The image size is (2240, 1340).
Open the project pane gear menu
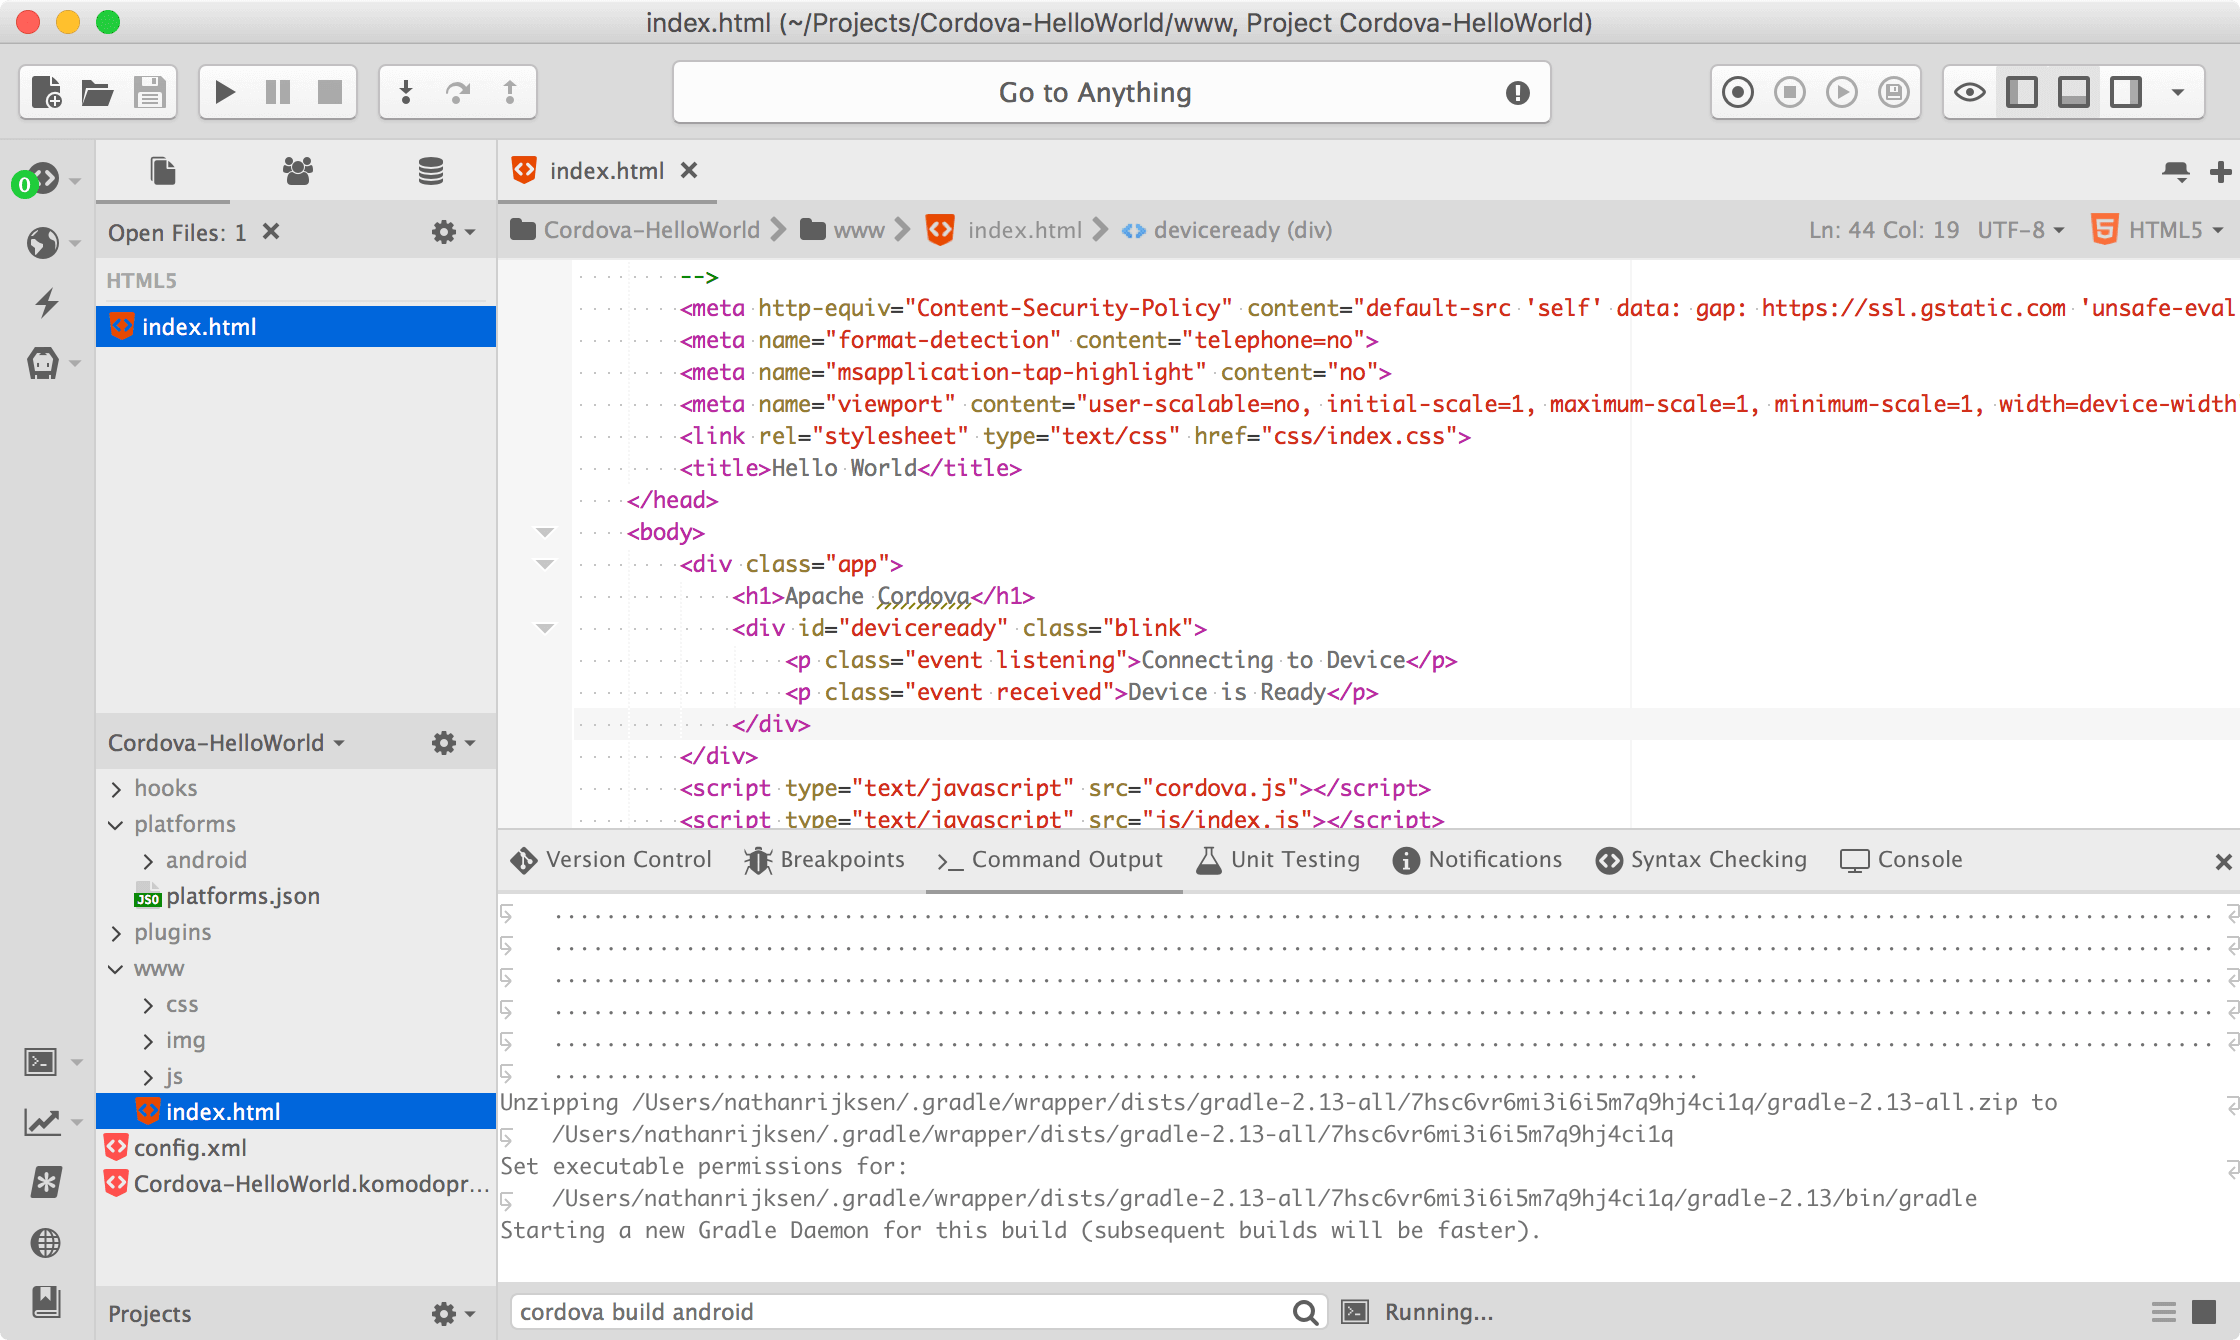tap(453, 743)
